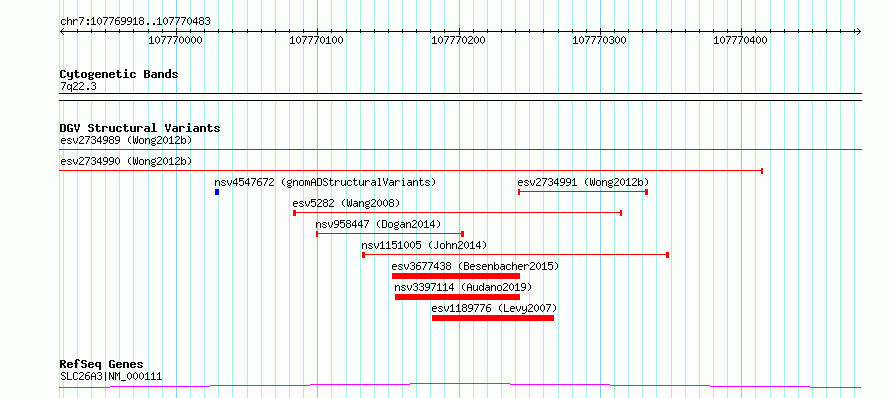
Task: Click the 7q22.3 cytogenetic band label
Action: [x=78, y=86]
